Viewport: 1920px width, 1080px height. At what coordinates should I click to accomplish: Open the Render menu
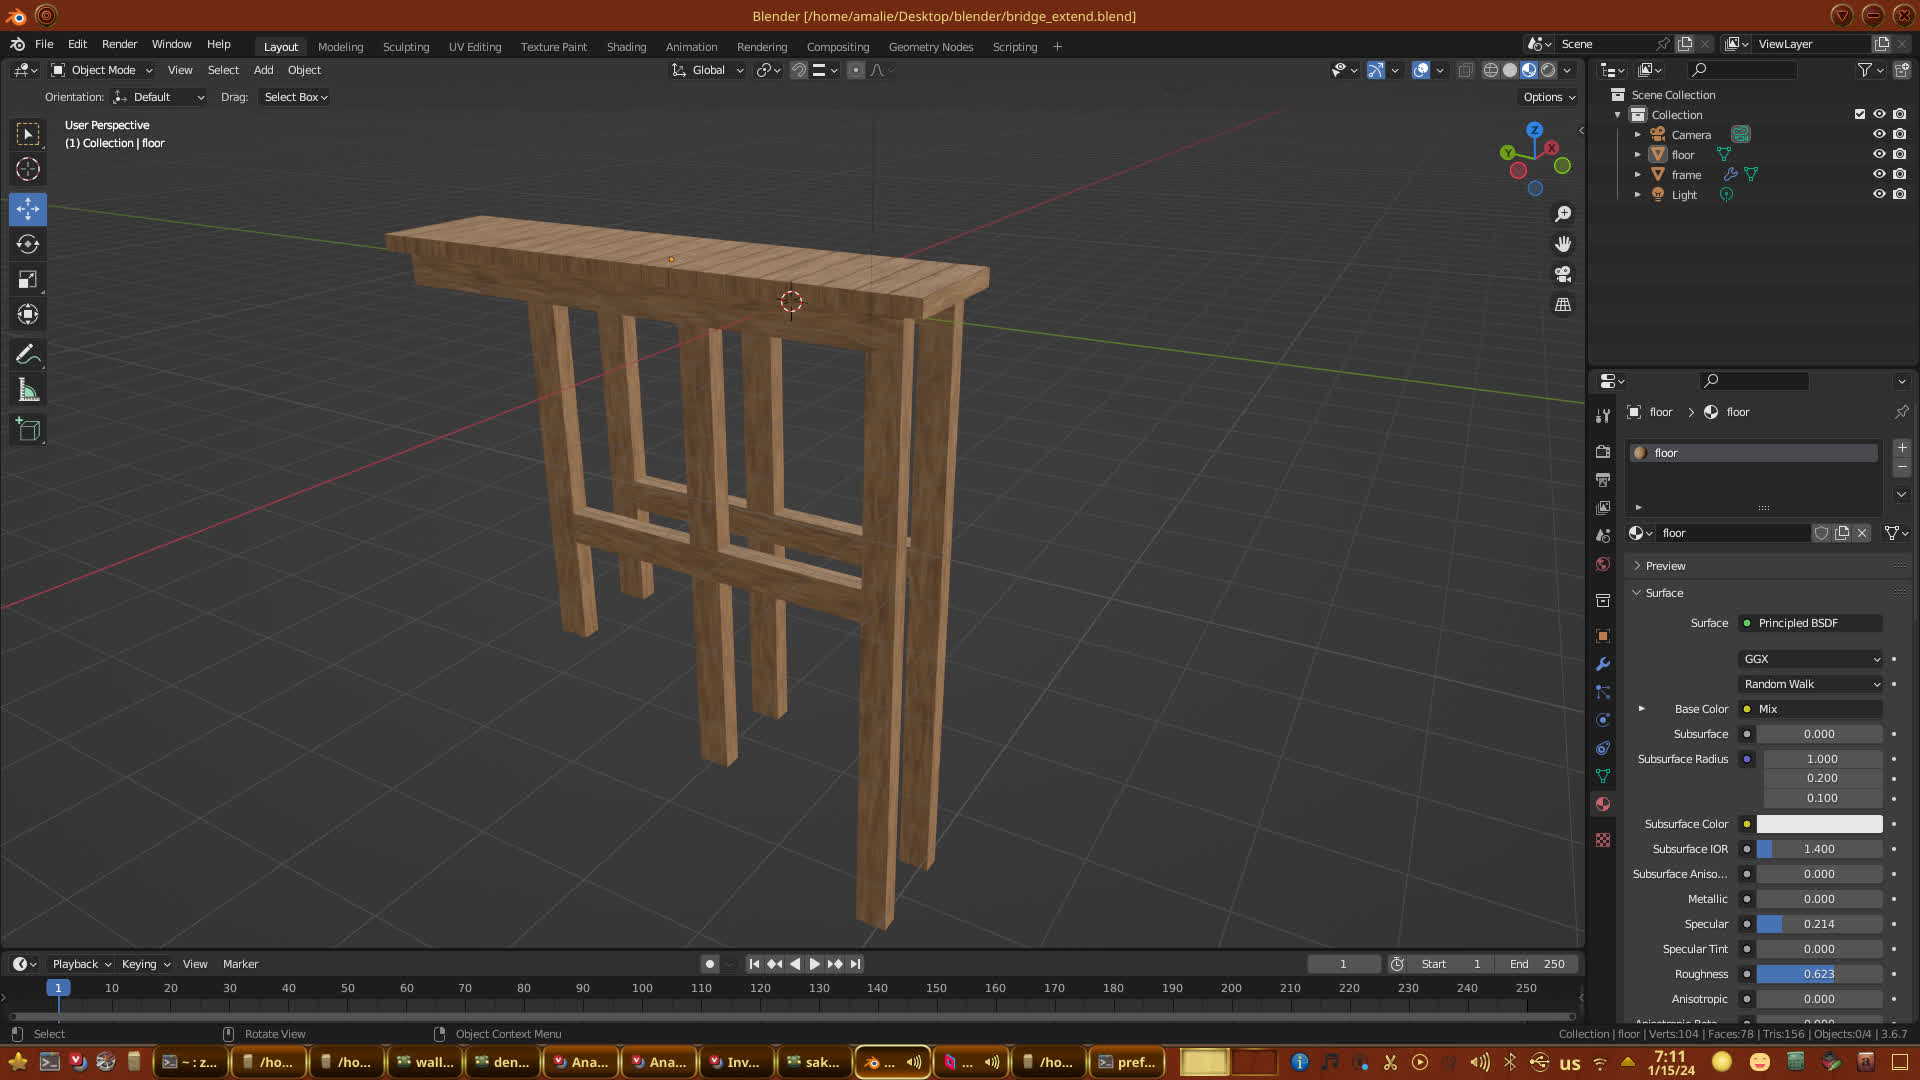[x=119, y=44]
